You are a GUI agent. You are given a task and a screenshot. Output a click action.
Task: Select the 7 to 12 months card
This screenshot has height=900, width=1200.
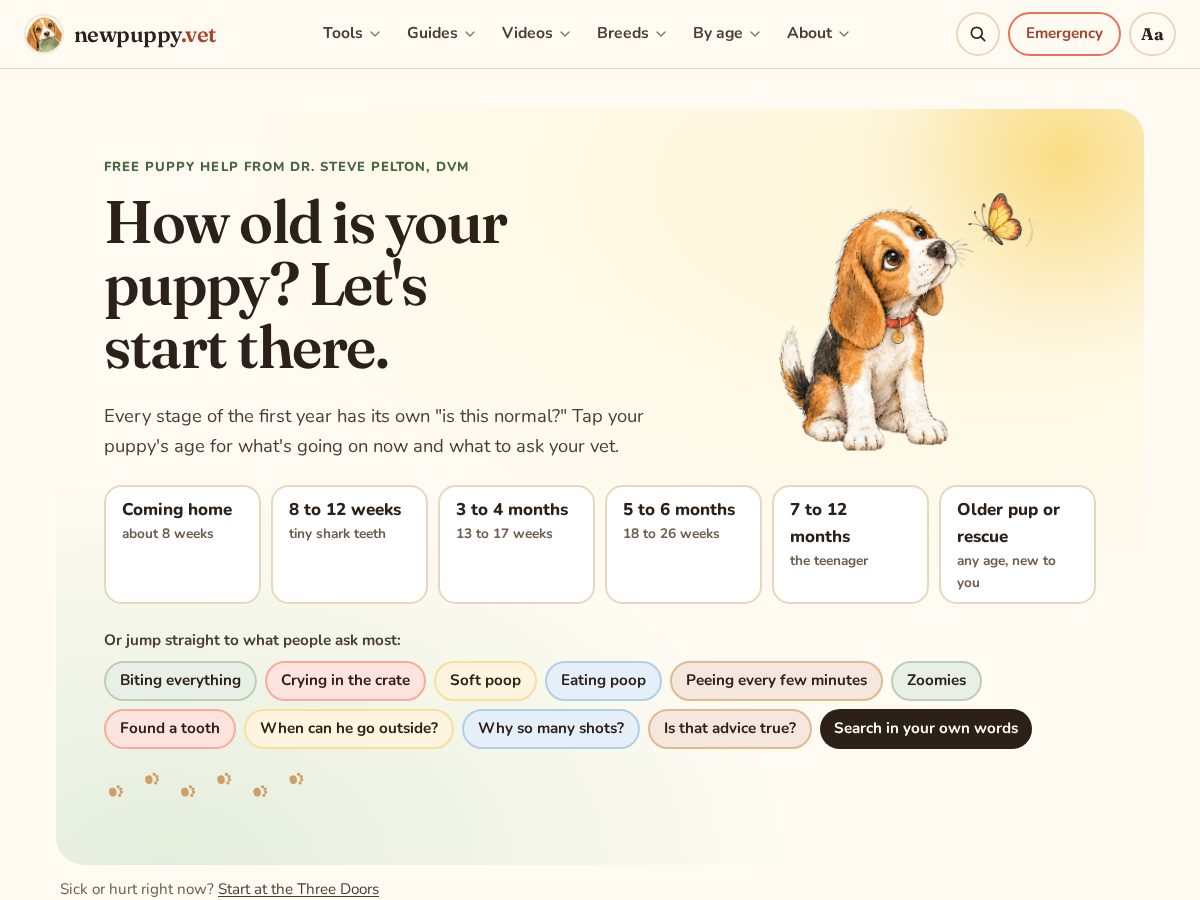(850, 544)
